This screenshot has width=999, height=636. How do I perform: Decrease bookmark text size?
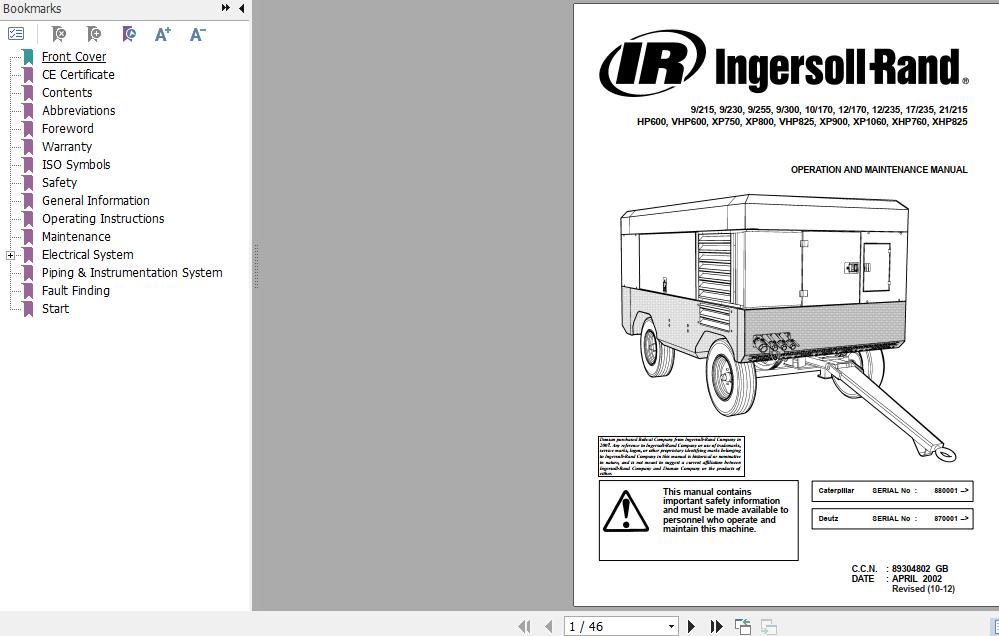point(196,33)
